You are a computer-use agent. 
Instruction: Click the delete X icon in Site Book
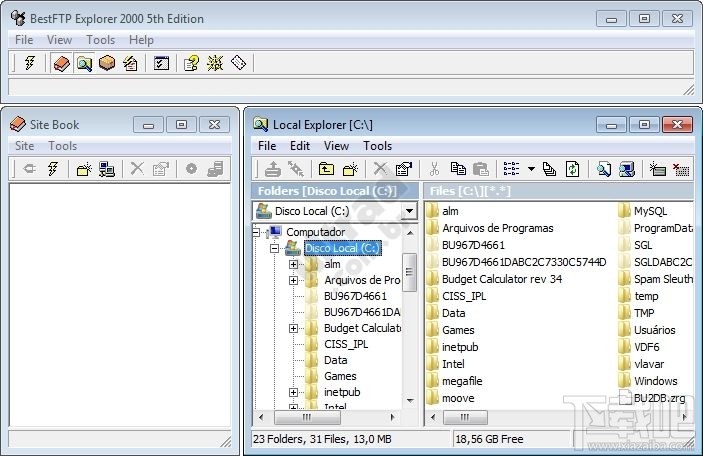pos(137,169)
